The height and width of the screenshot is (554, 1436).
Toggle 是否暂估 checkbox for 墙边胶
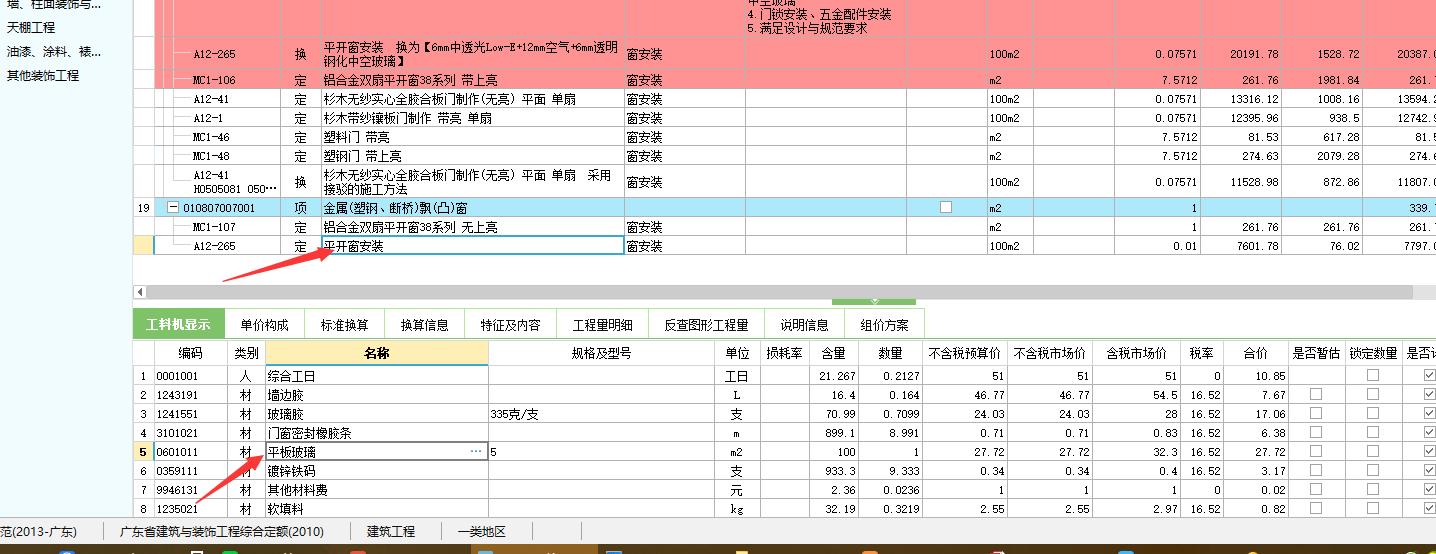pyautogui.click(x=1316, y=395)
